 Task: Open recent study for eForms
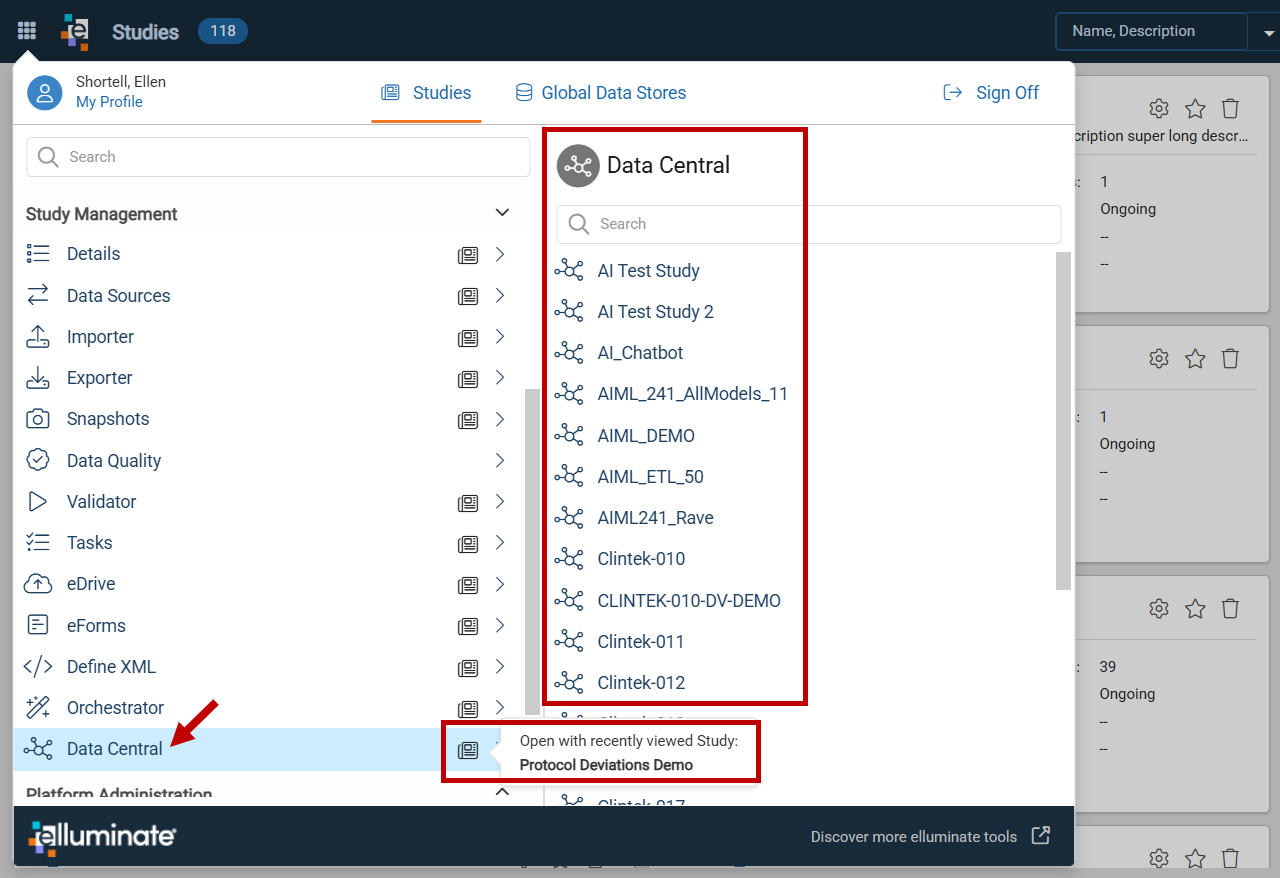point(468,627)
